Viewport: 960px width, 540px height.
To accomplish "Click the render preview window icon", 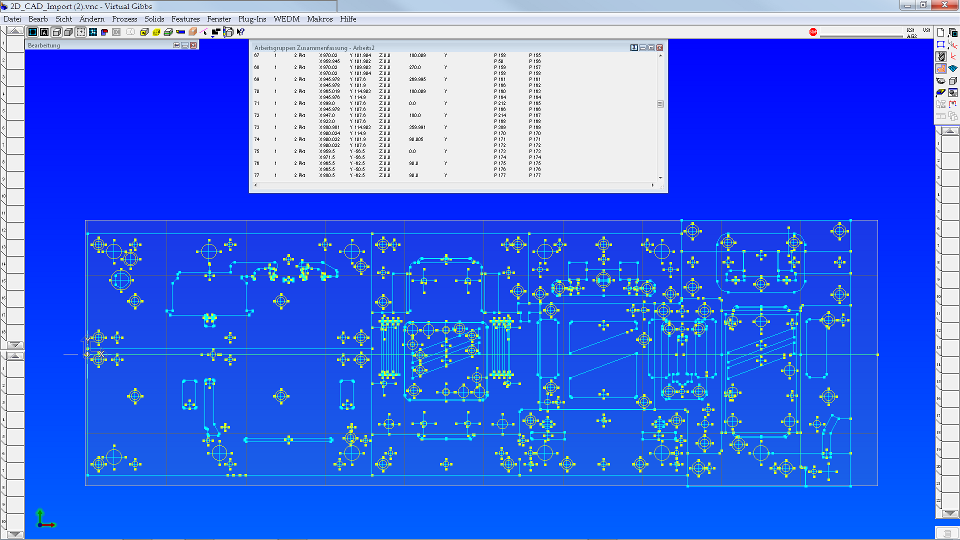I will (953, 92).
